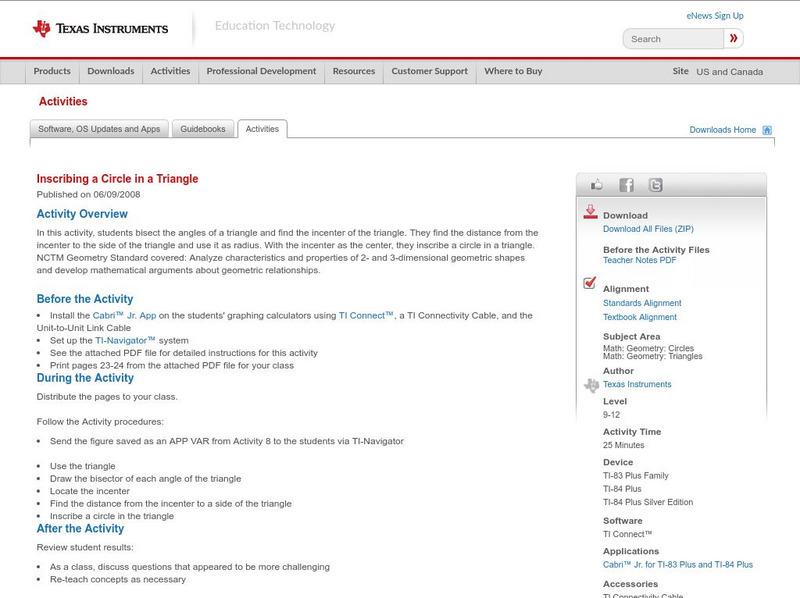The image size is (800, 598).
Task: Click the Activity Overview heading
Action: (x=82, y=214)
